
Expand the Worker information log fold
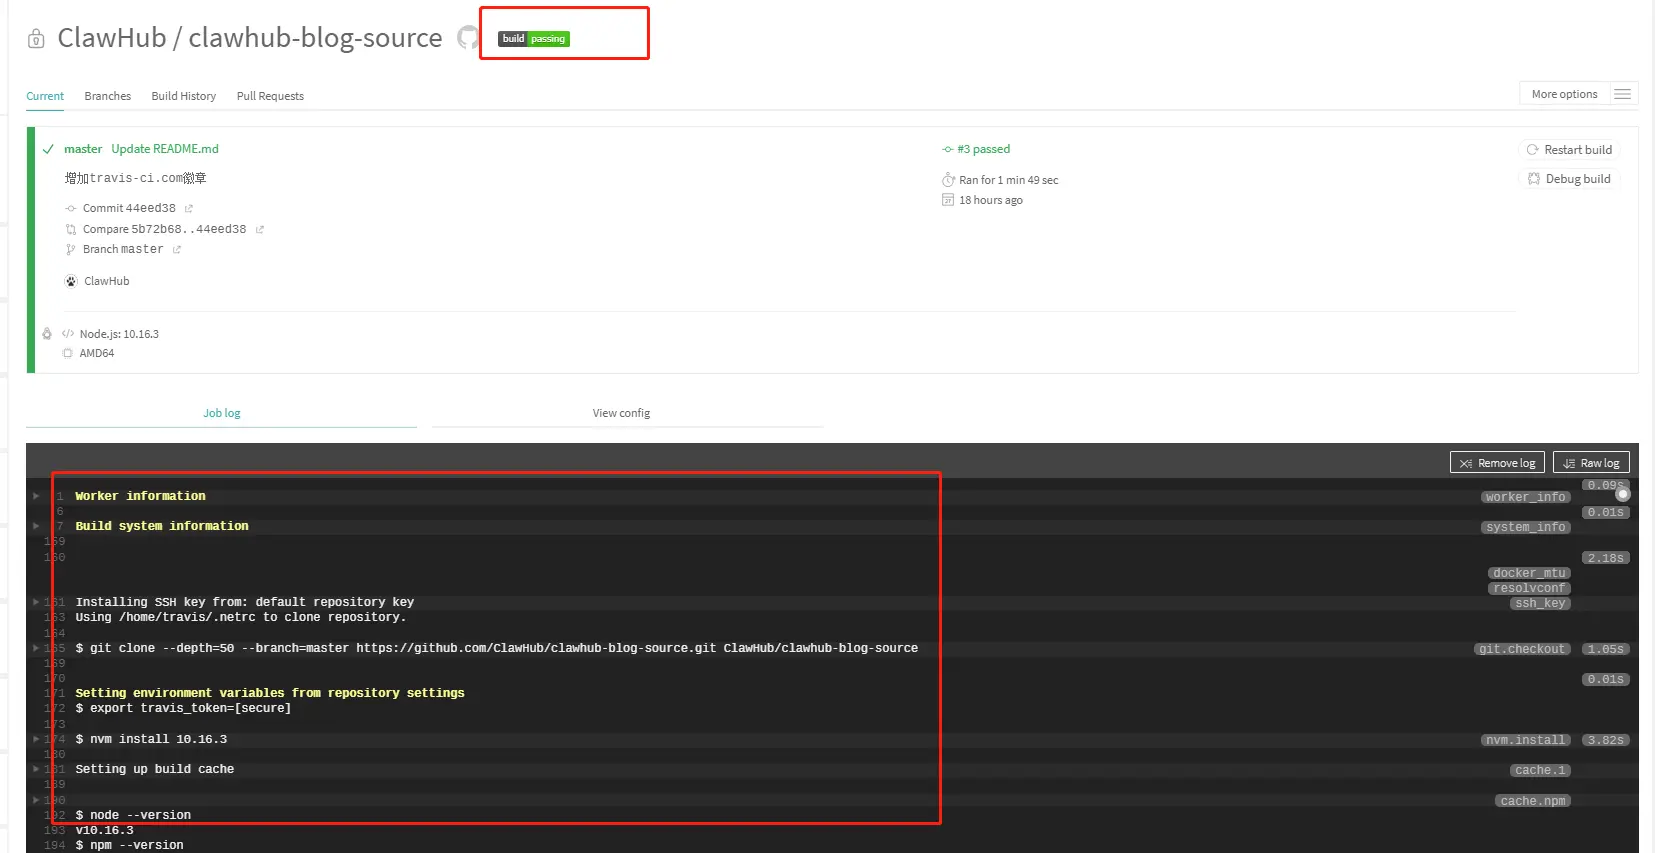click(36, 496)
